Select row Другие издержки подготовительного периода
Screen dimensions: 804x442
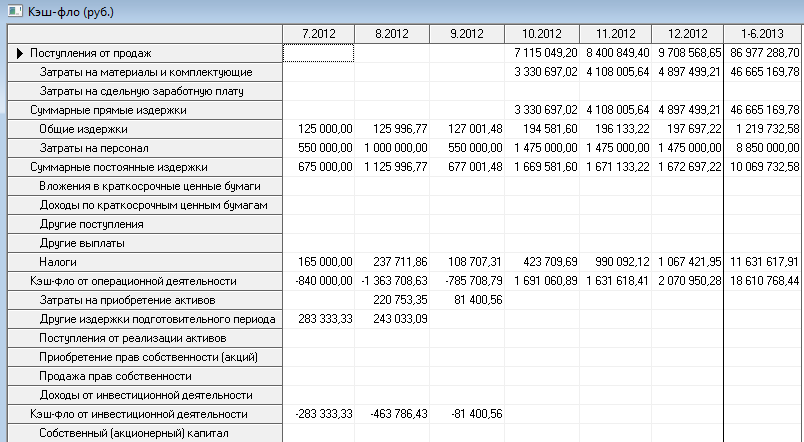[x=145, y=319]
